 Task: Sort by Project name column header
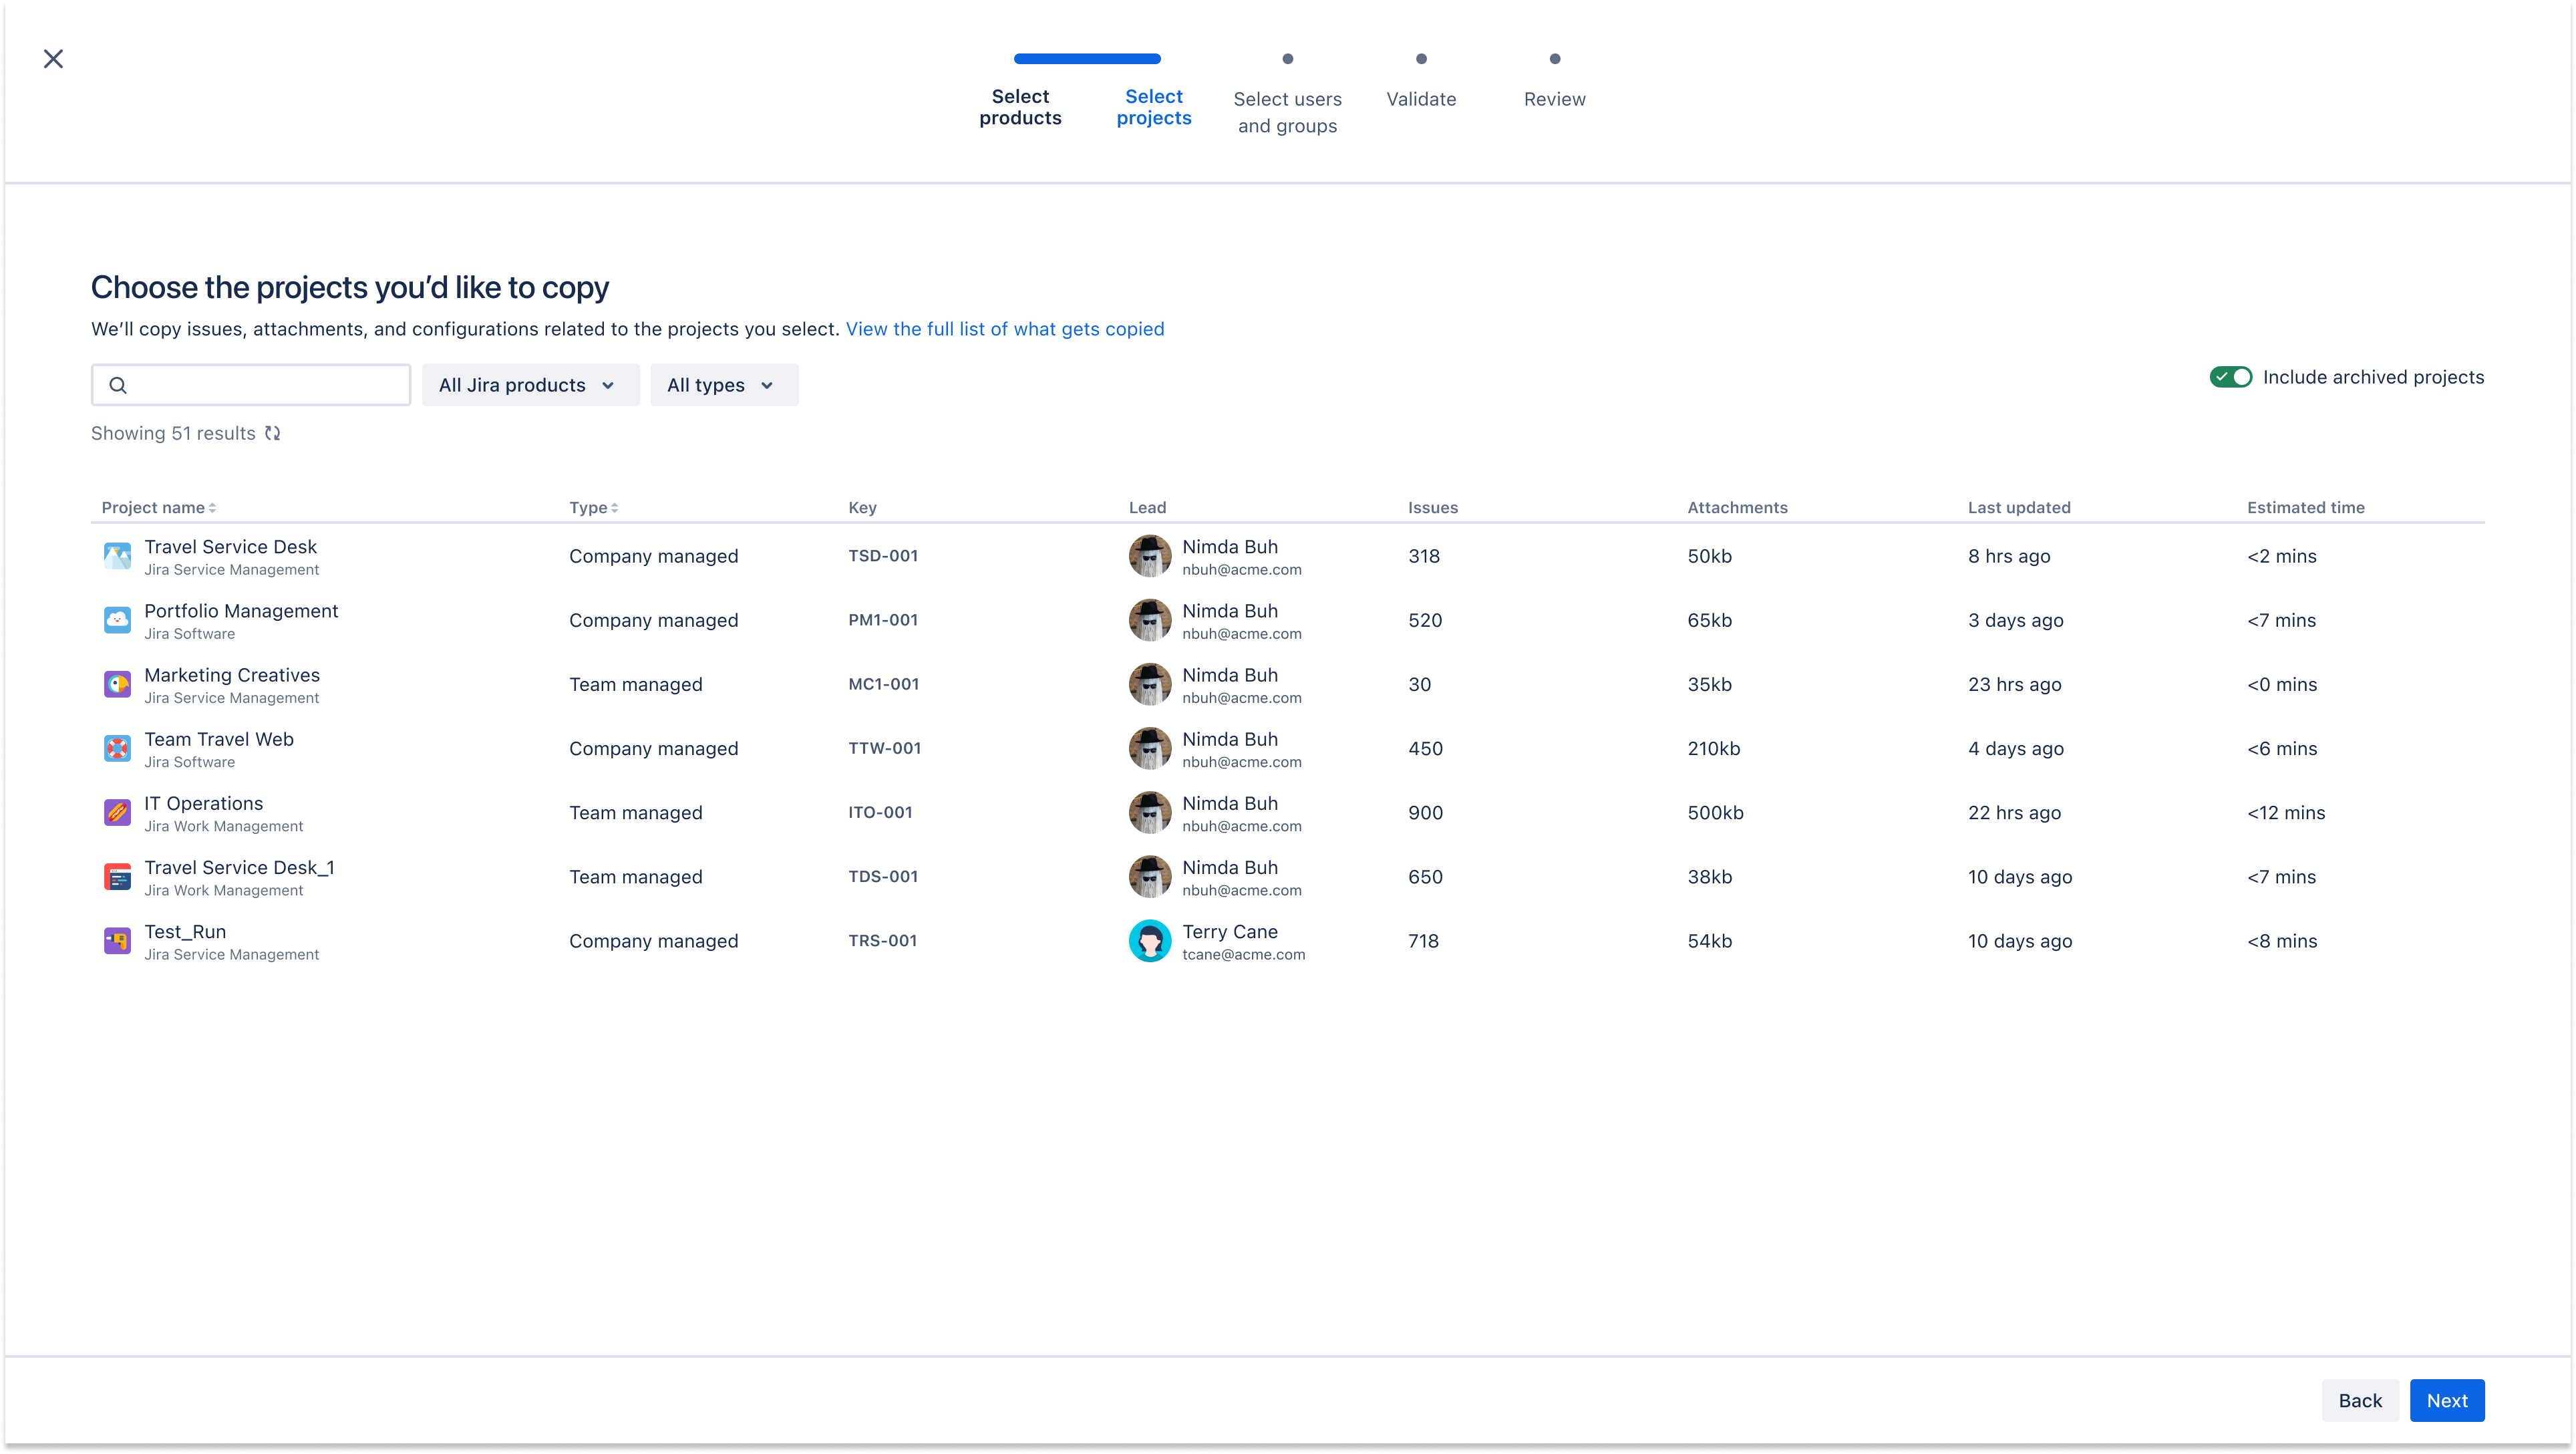[159, 508]
